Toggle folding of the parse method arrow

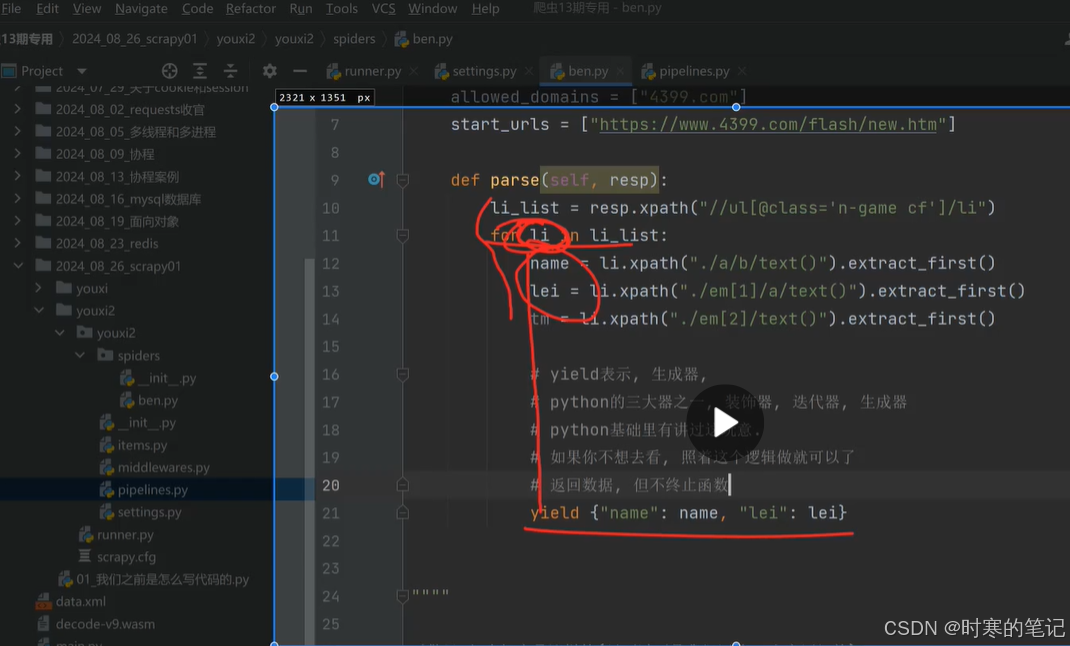click(403, 179)
